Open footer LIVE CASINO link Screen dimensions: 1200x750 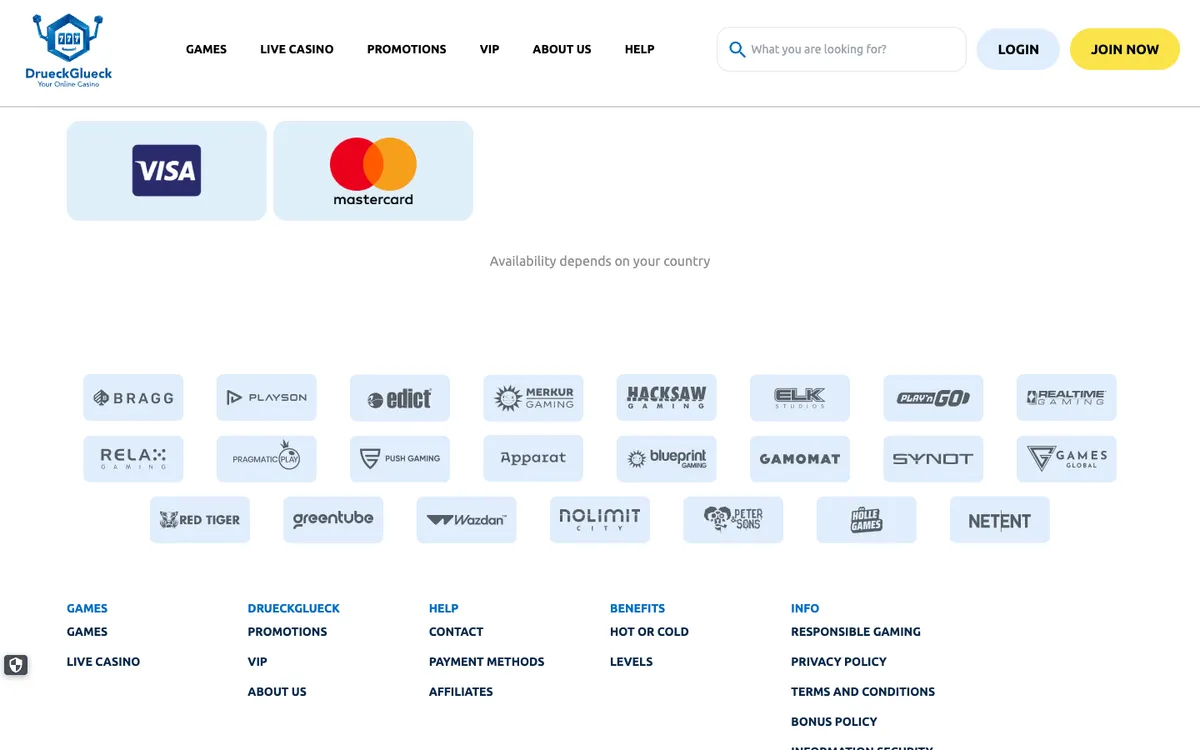pos(103,662)
